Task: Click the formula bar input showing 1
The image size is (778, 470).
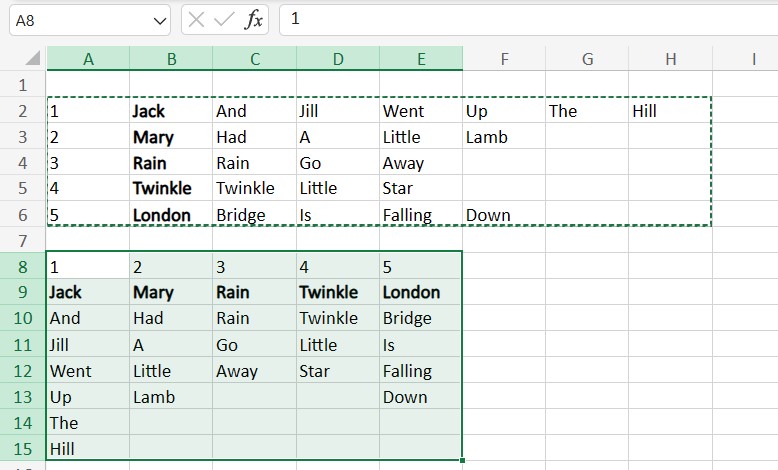Action: [x=529, y=20]
